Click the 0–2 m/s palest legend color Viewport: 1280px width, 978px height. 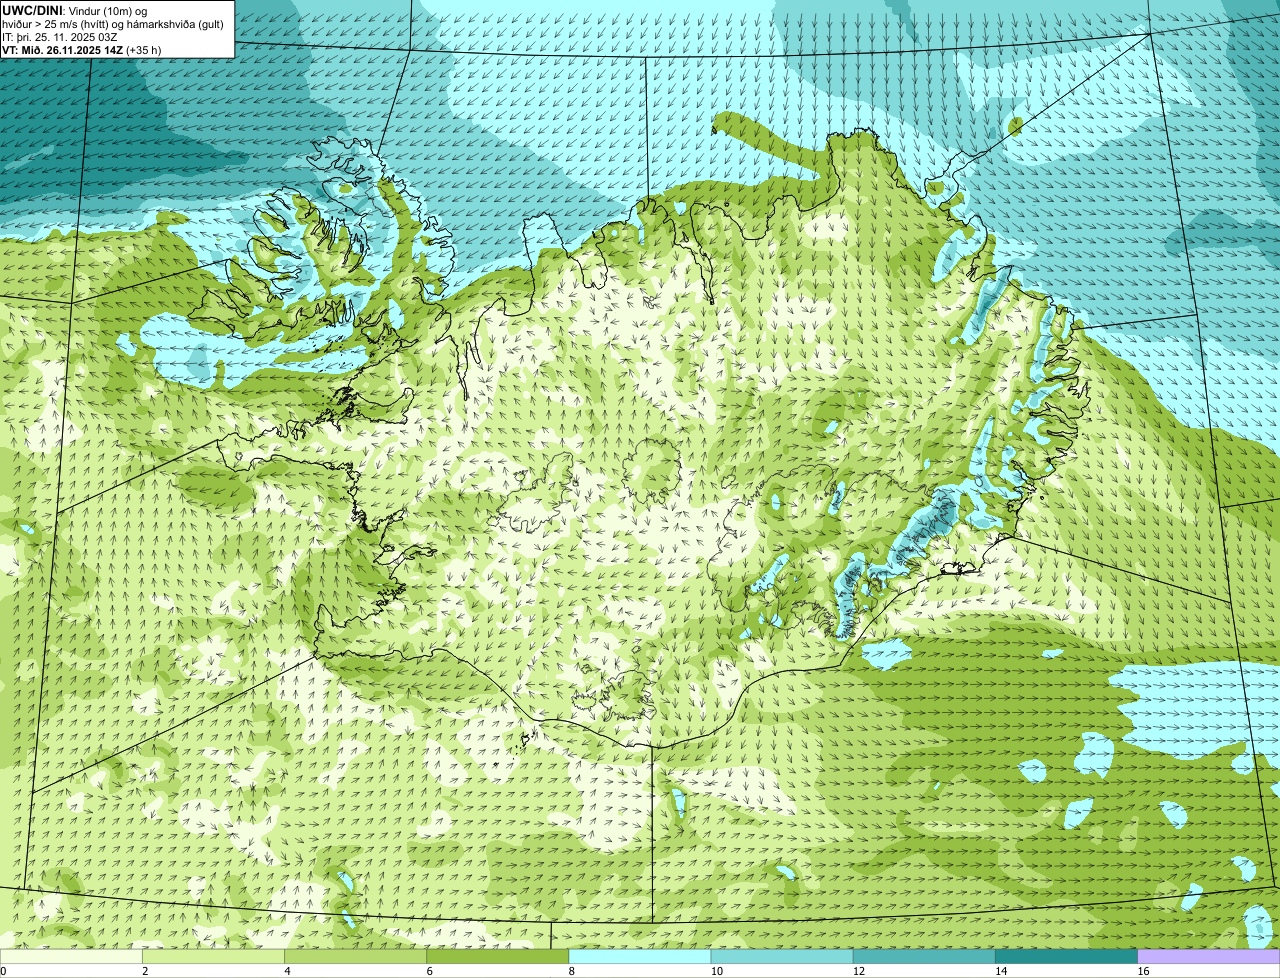click(72, 957)
